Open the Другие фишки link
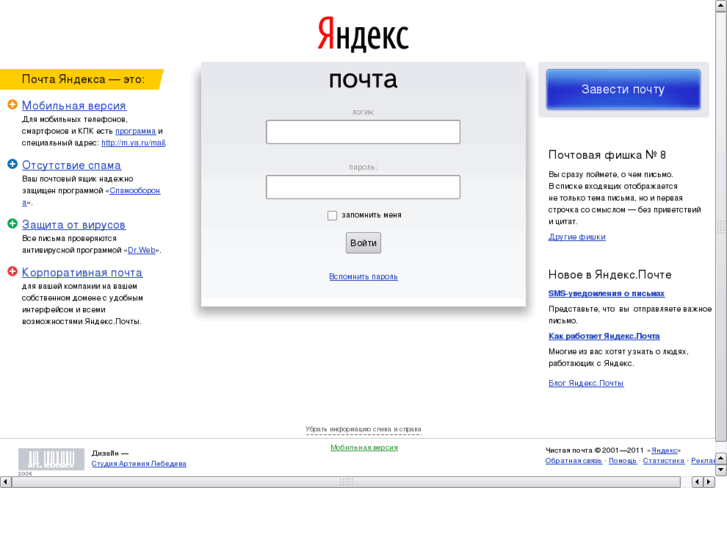 pyautogui.click(x=577, y=237)
